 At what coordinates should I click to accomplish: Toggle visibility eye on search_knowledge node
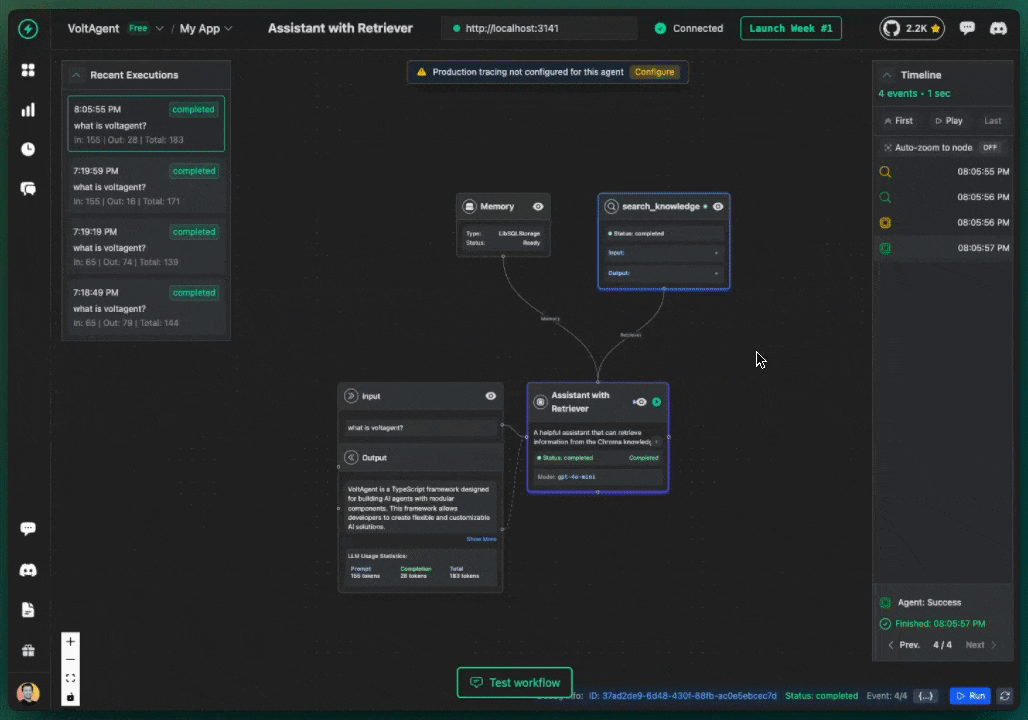click(x=718, y=207)
